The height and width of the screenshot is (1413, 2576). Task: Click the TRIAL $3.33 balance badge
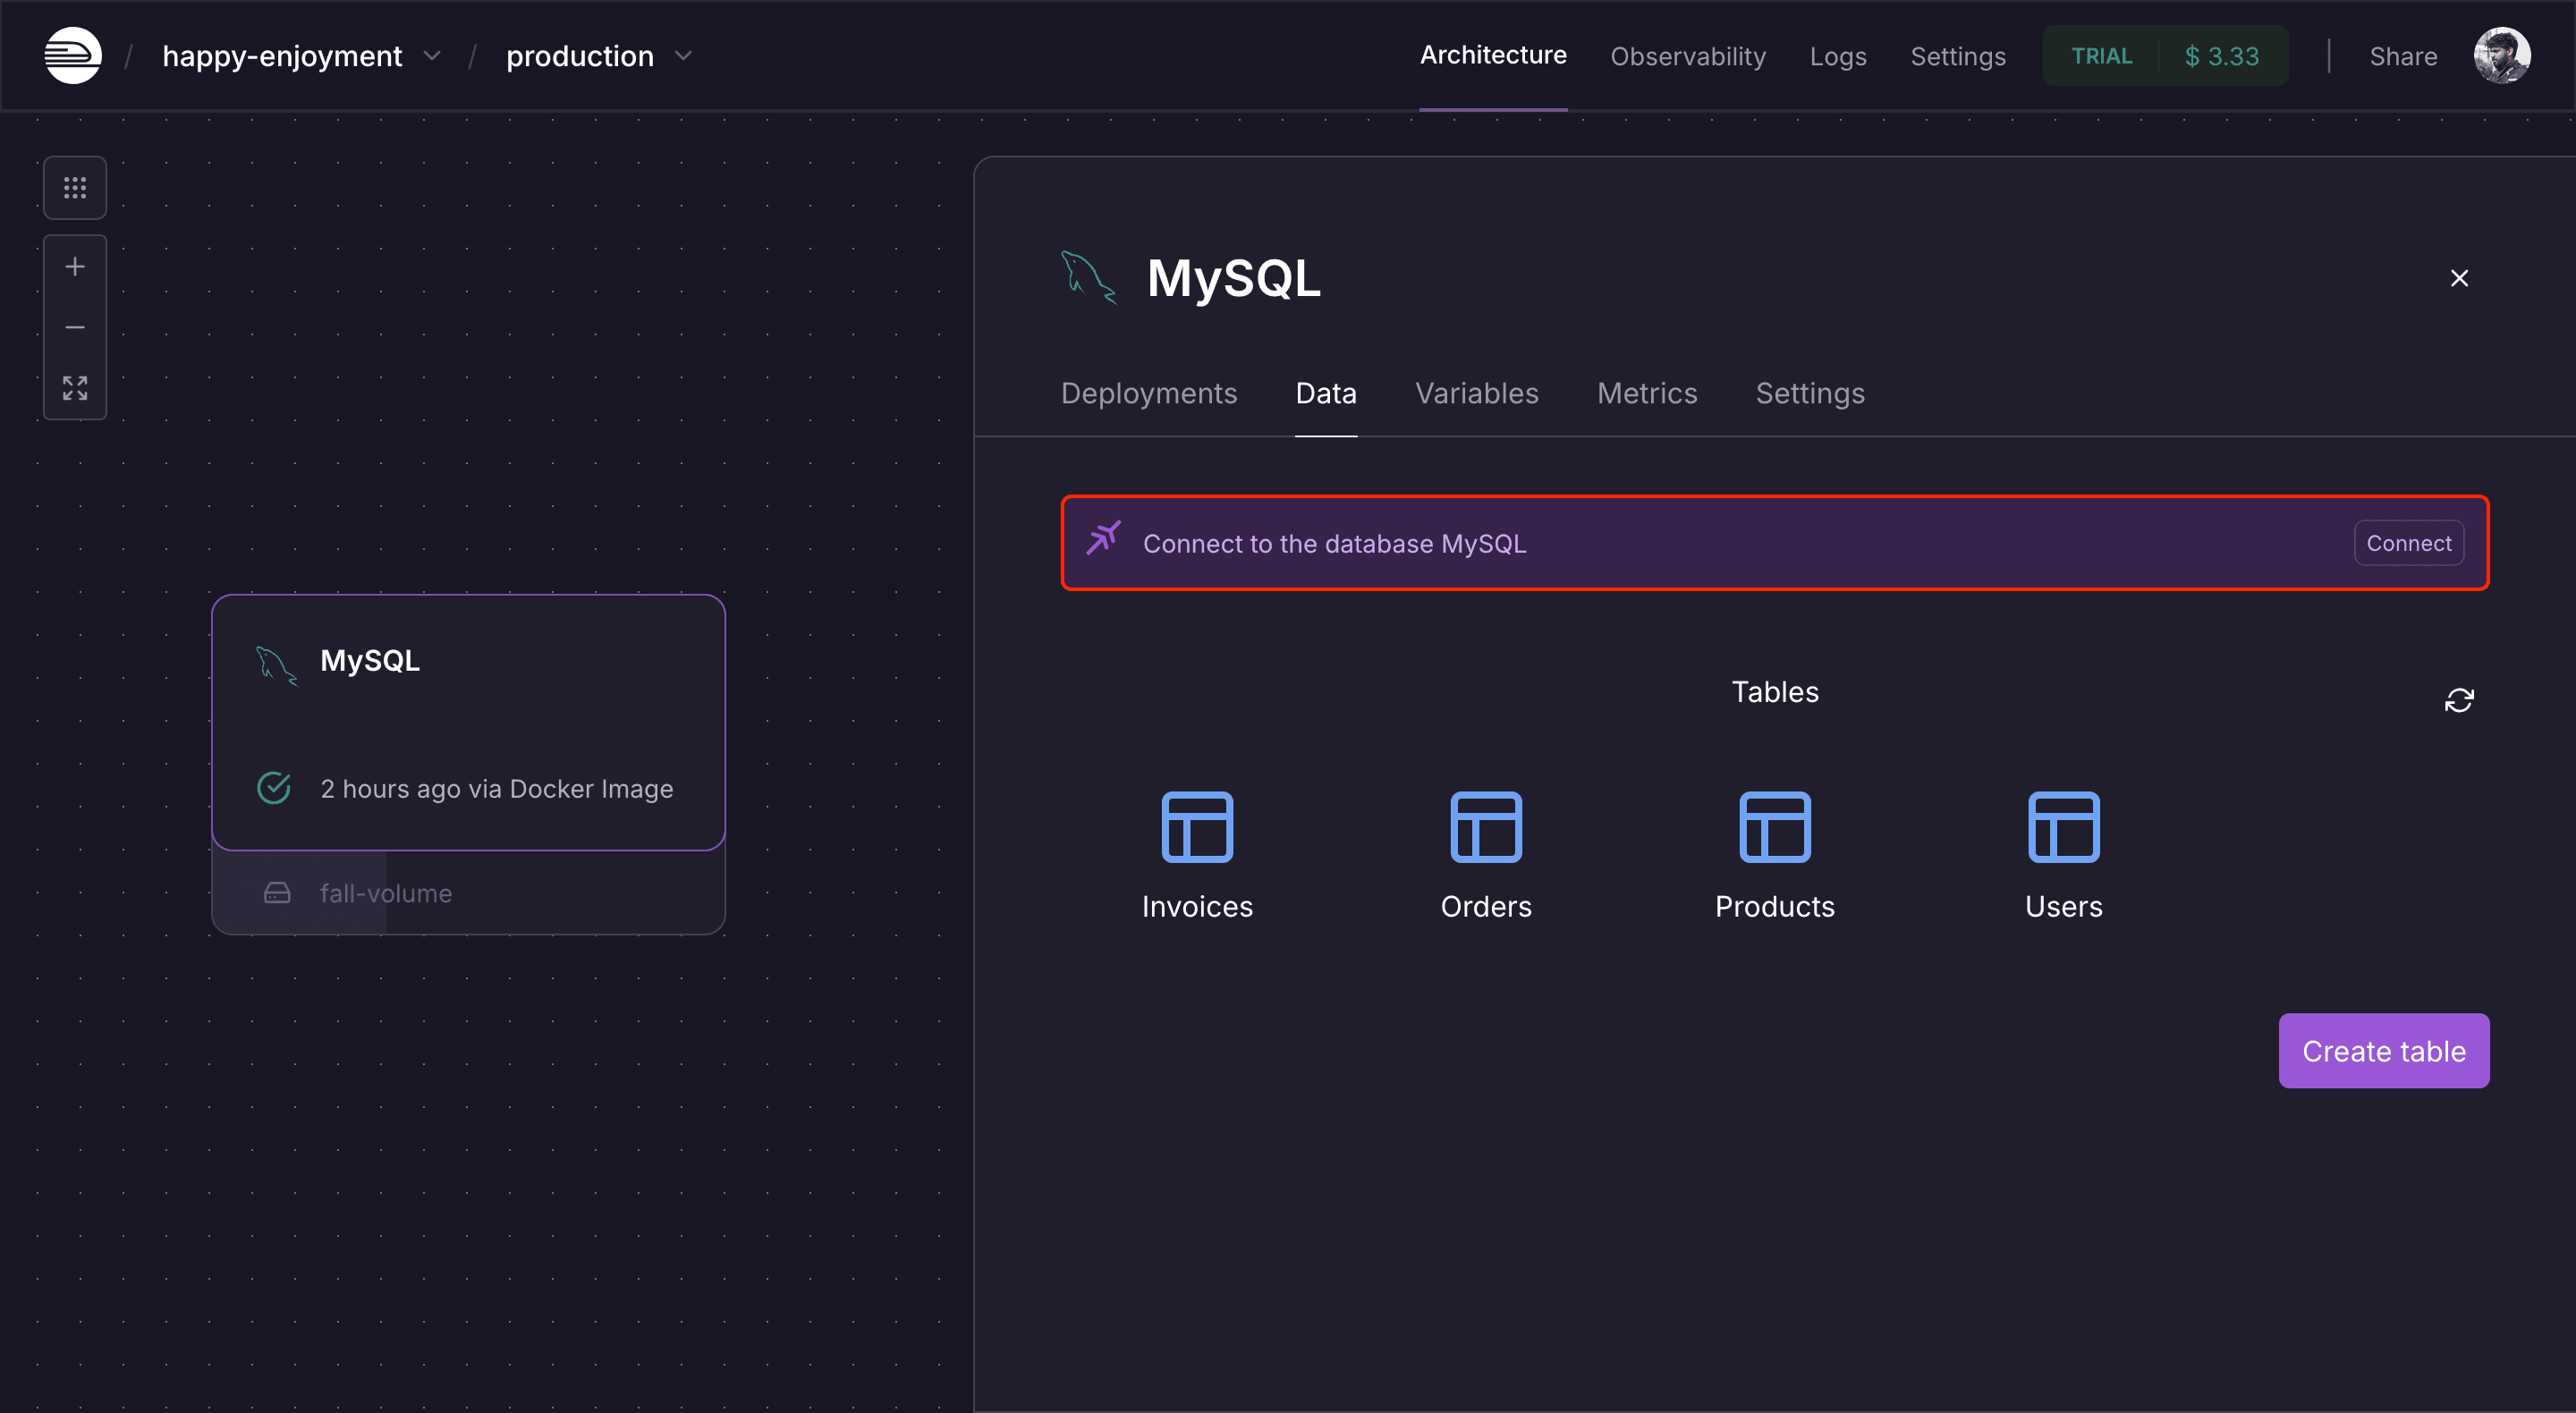pos(2165,56)
